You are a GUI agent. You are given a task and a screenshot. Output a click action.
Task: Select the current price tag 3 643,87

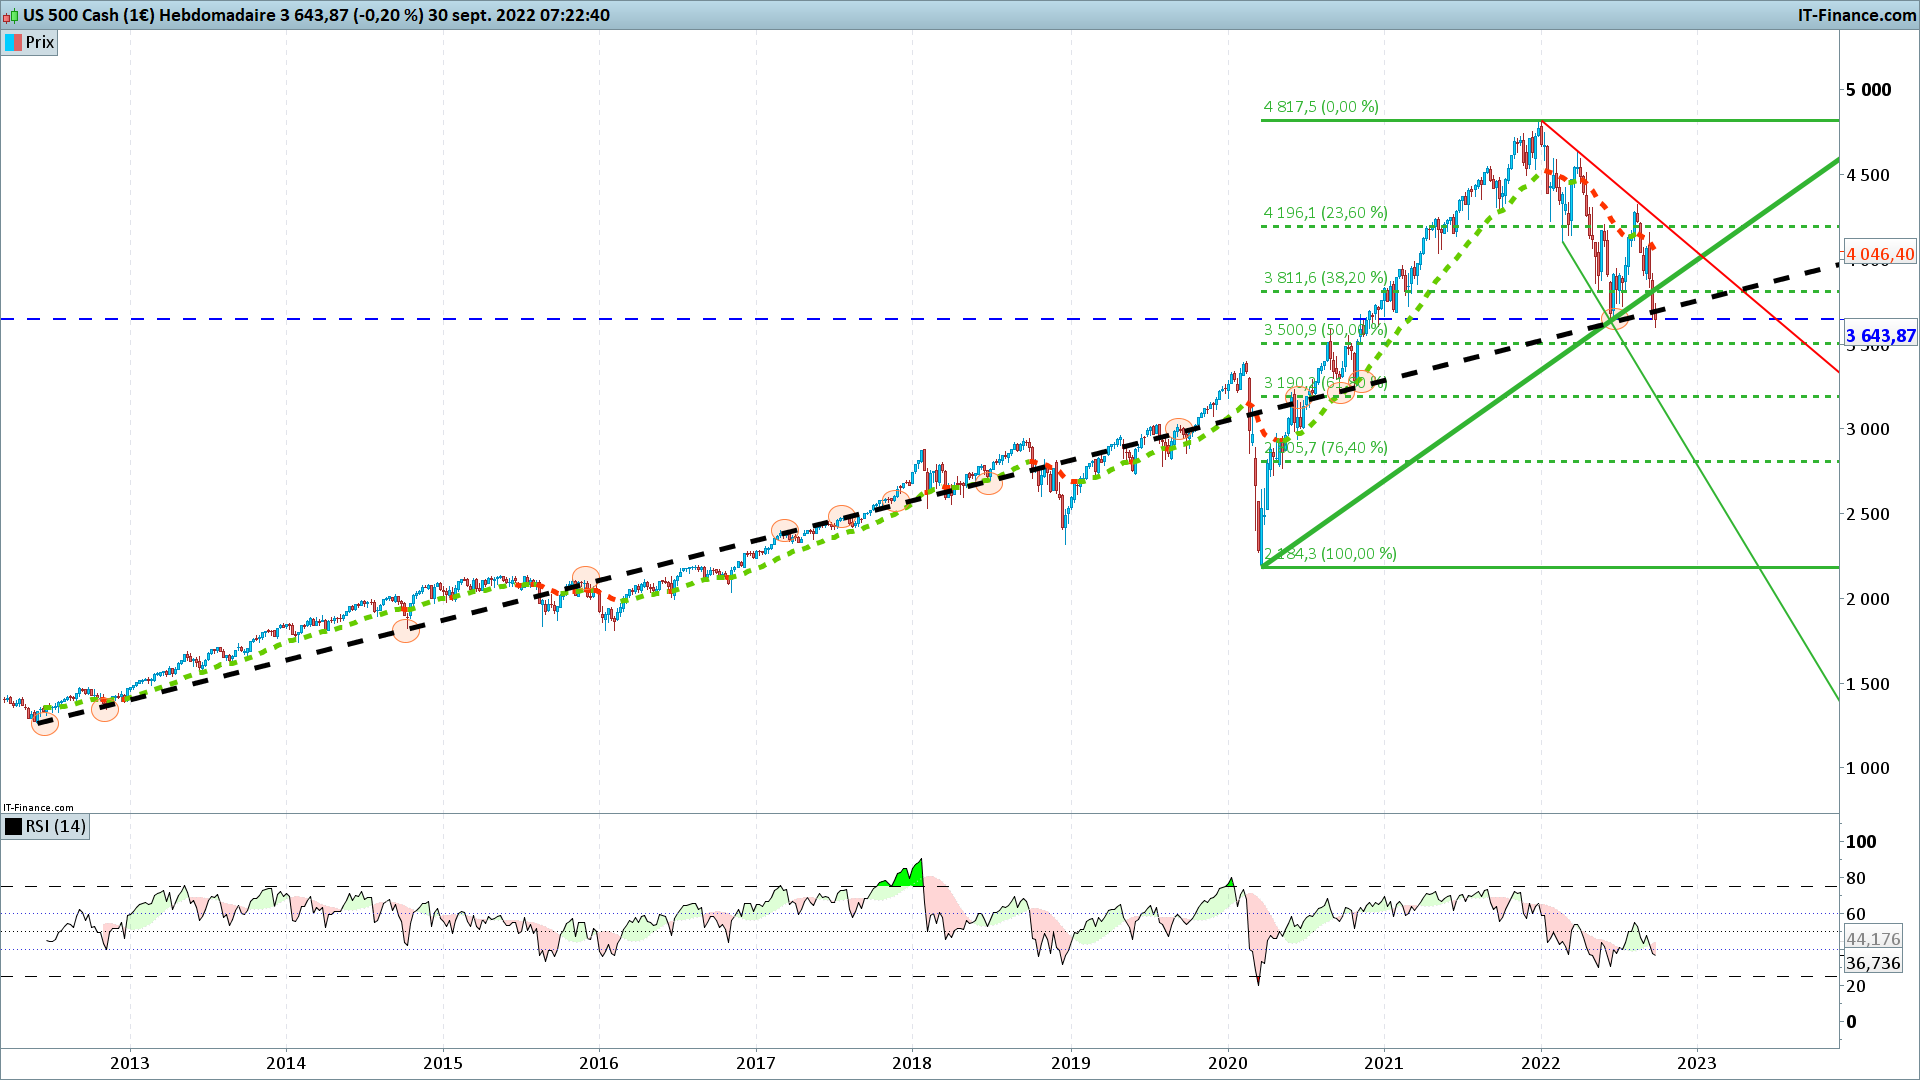pos(1880,336)
